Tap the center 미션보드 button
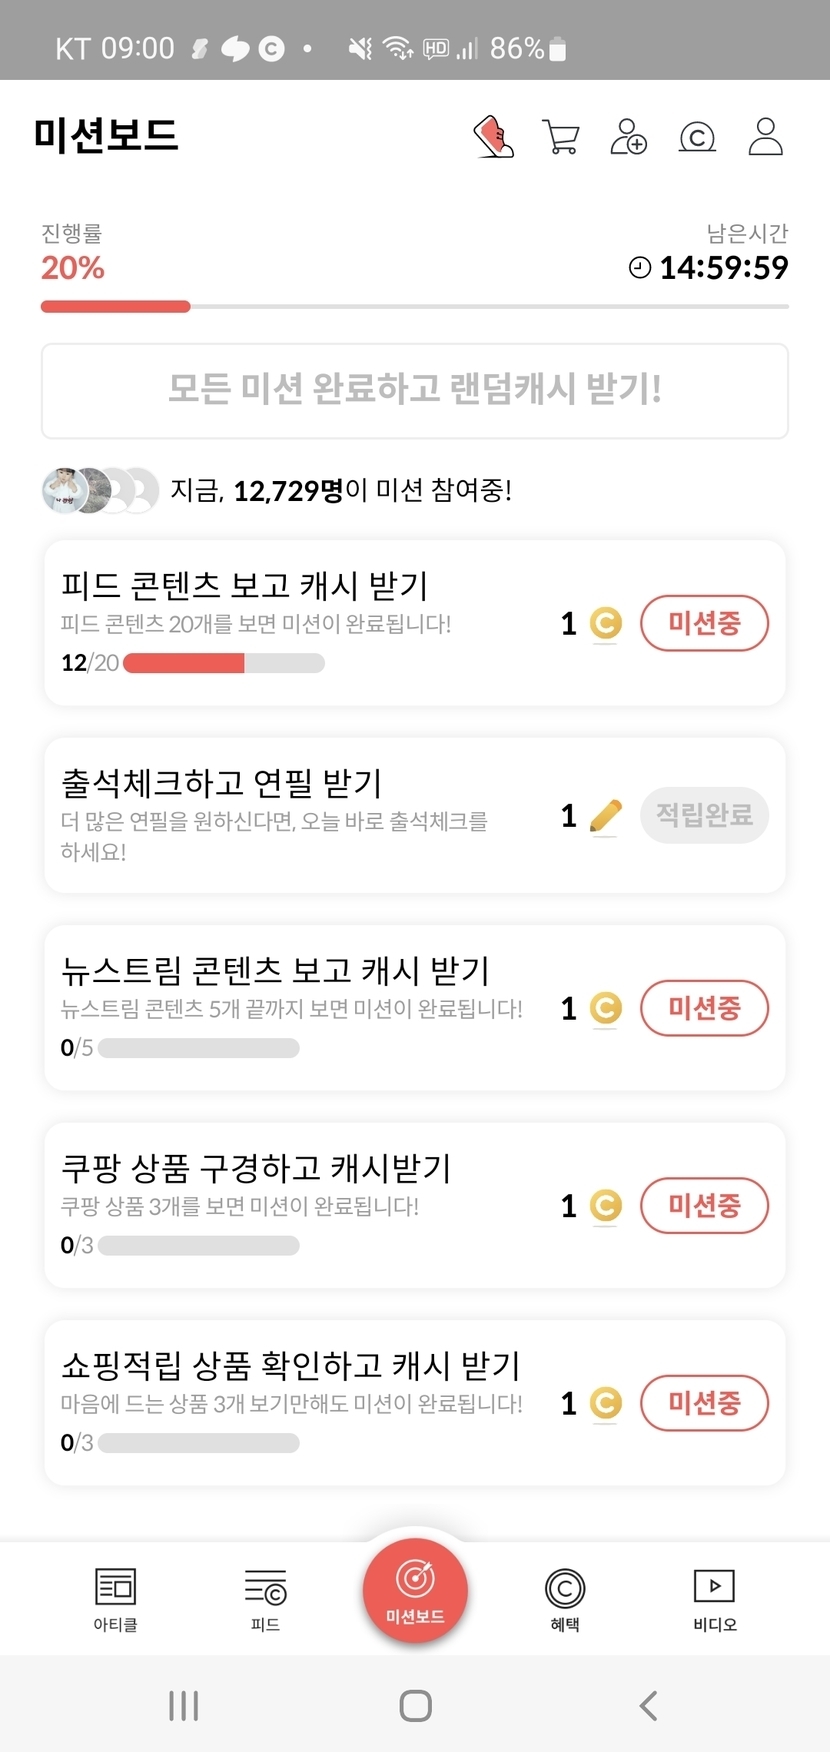Viewport: 830px width, 1752px height. pyautogui.click(x=415, y=1590)
